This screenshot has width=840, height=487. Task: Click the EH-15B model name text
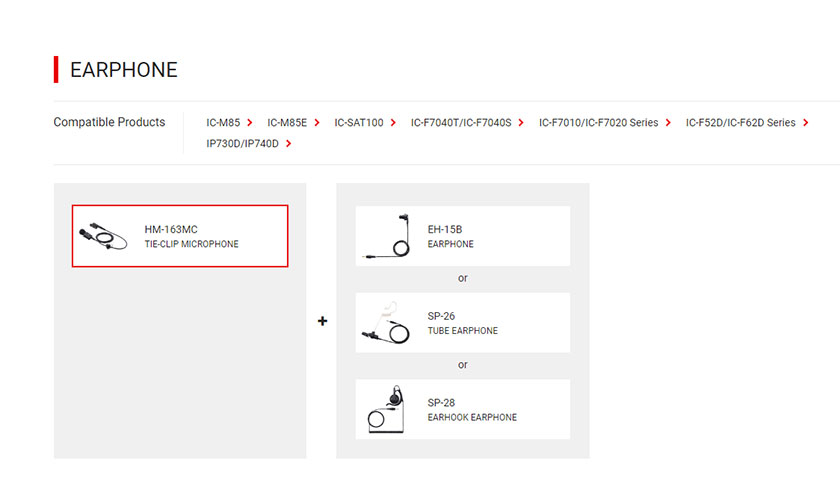pos(445,229)
